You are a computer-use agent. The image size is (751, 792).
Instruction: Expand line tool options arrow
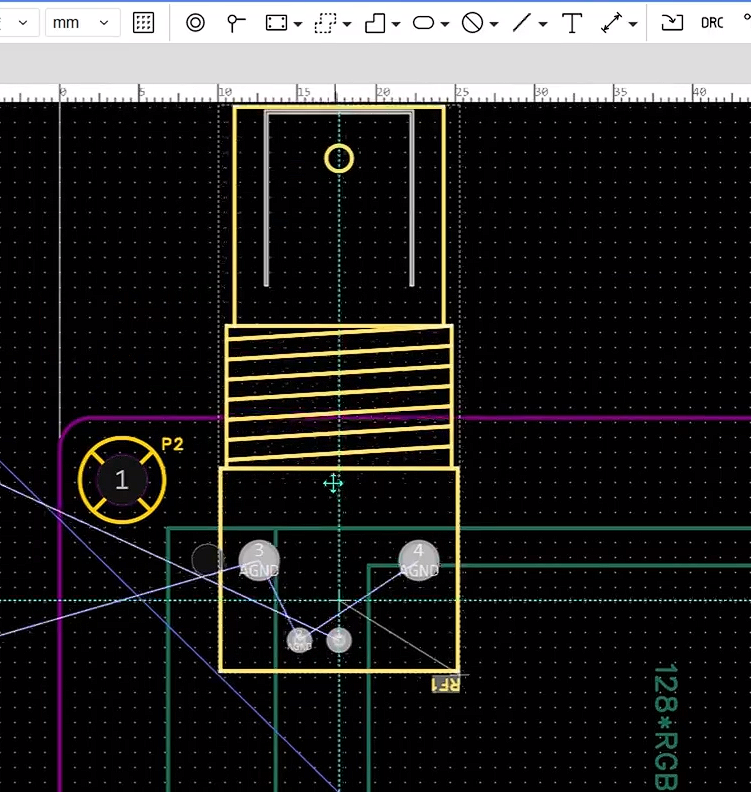(543, 24)
